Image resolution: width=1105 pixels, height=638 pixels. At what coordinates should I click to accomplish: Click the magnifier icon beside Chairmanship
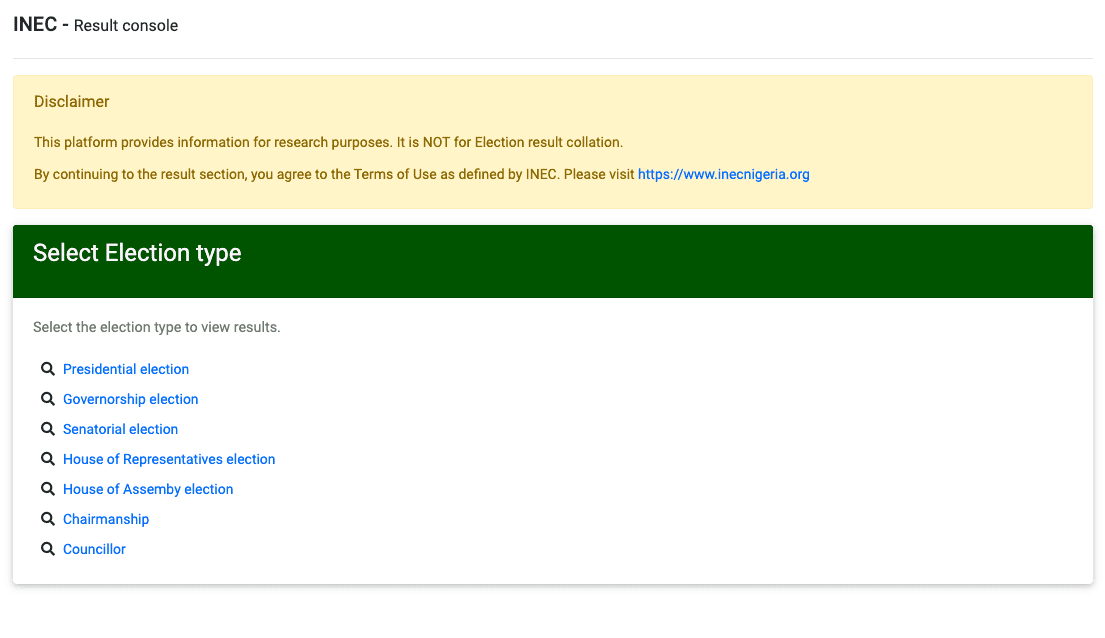click(47, 519)
